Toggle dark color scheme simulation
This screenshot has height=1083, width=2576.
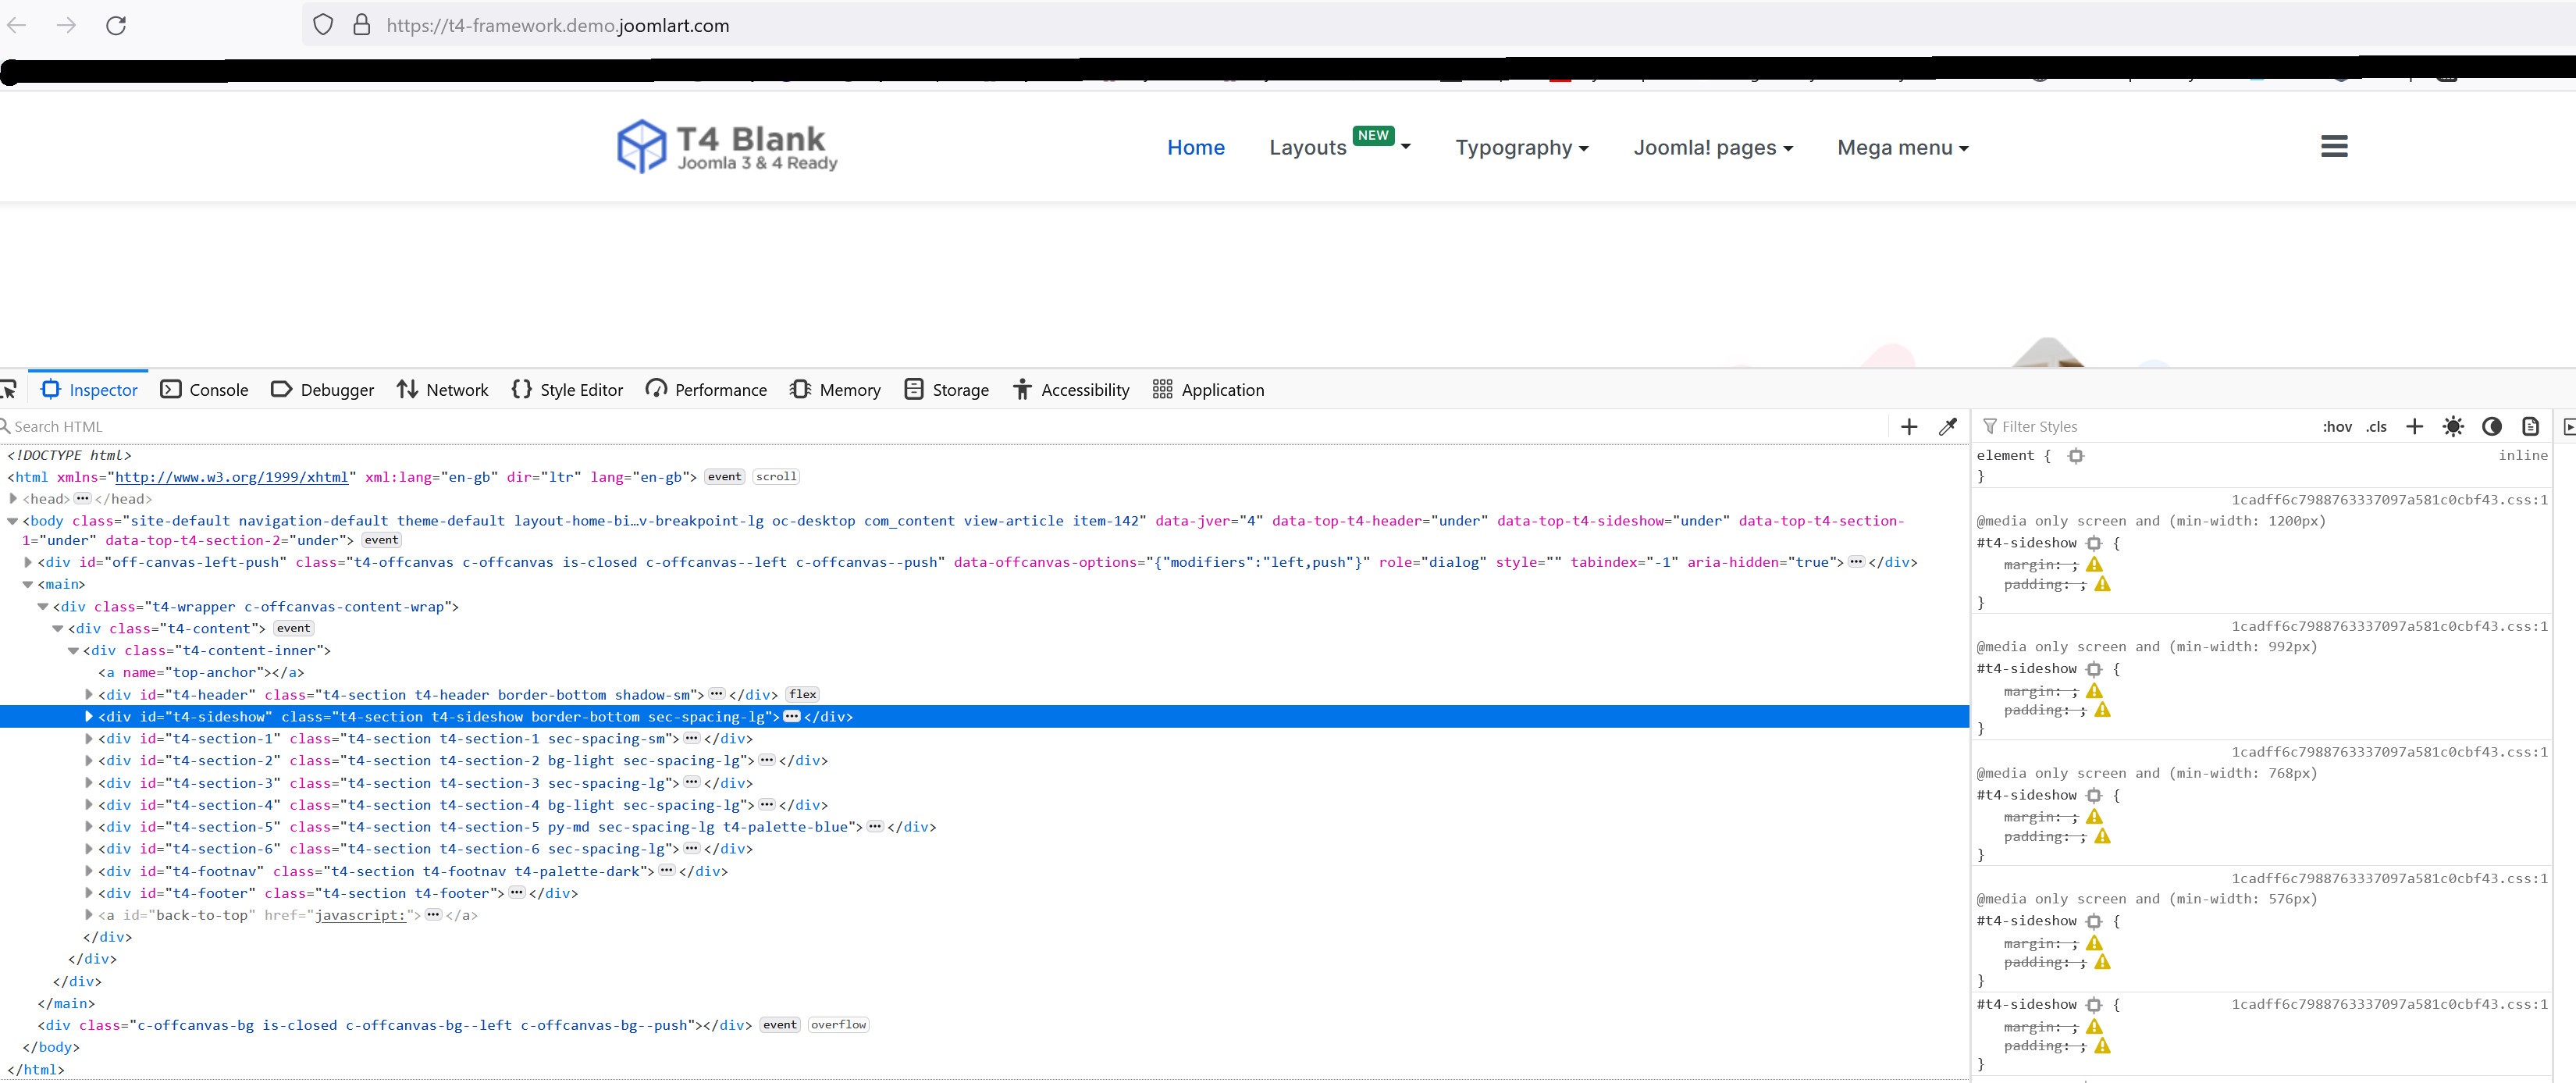click(x=2492, y=427)
